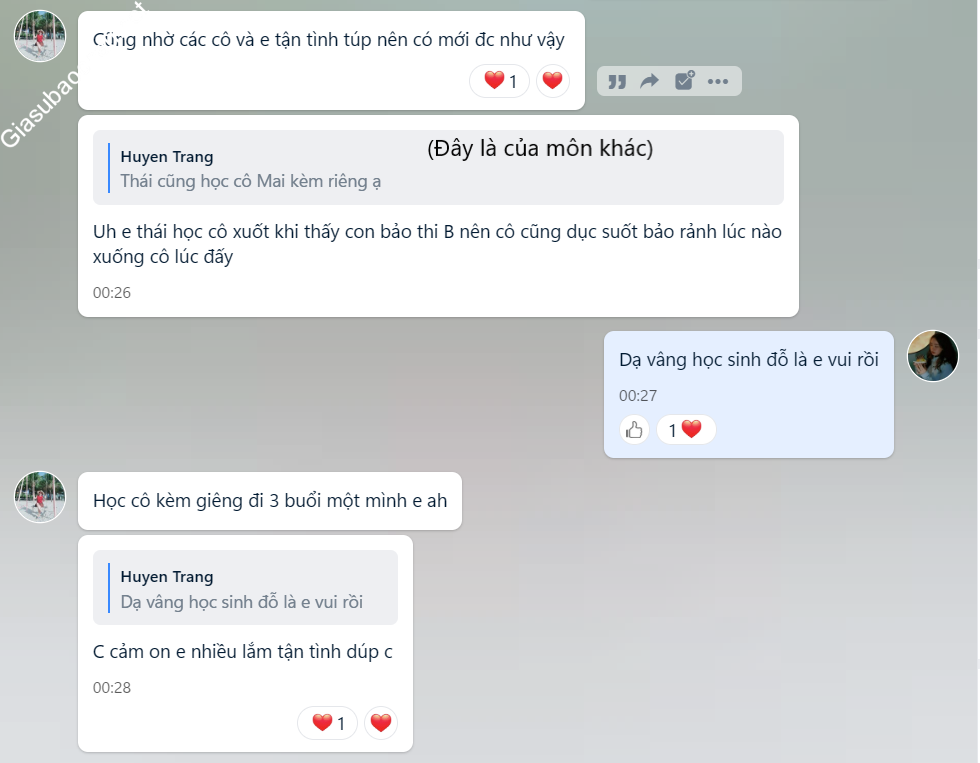Image resolution: width=980 pixels, height=763 pixels.
Task: Click the heart count on first message
Action: [x=499, y=81]
